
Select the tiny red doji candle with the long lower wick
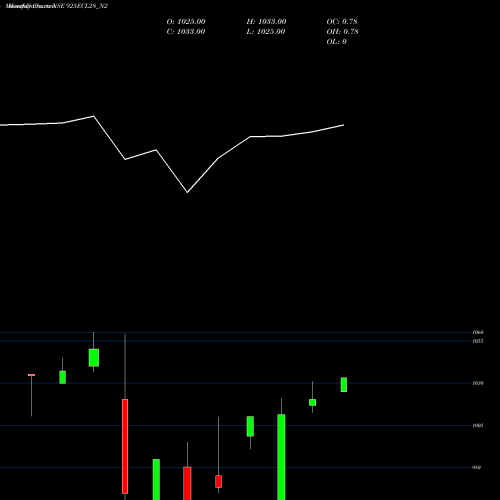pyautogui.click(x=31, y=375)
